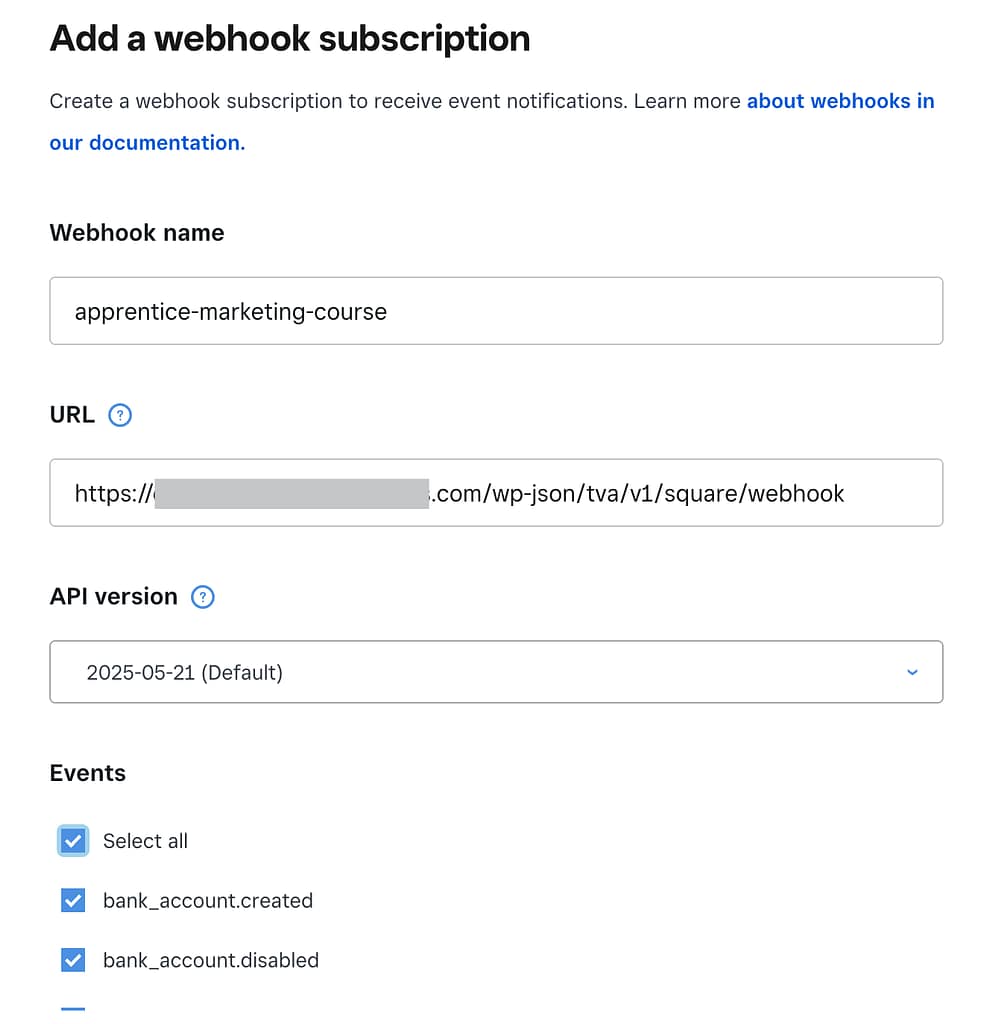
Task: Open the API version help tooltip icon
Action: tap(203, 597)
